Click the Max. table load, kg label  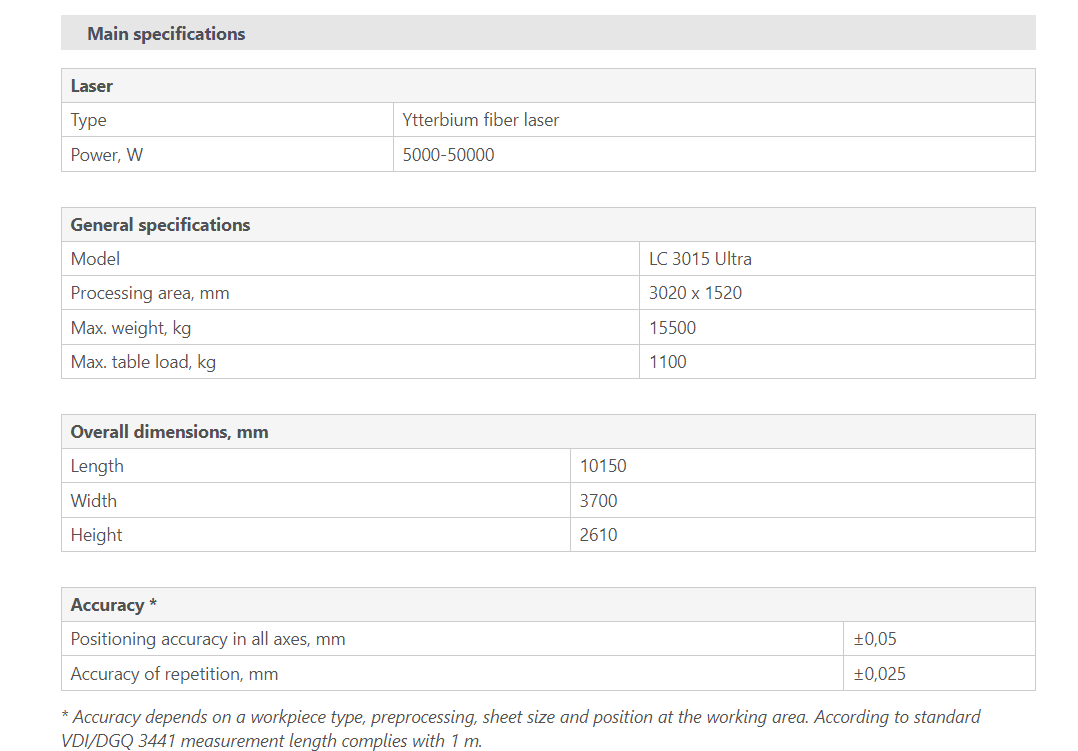point(143,362)
